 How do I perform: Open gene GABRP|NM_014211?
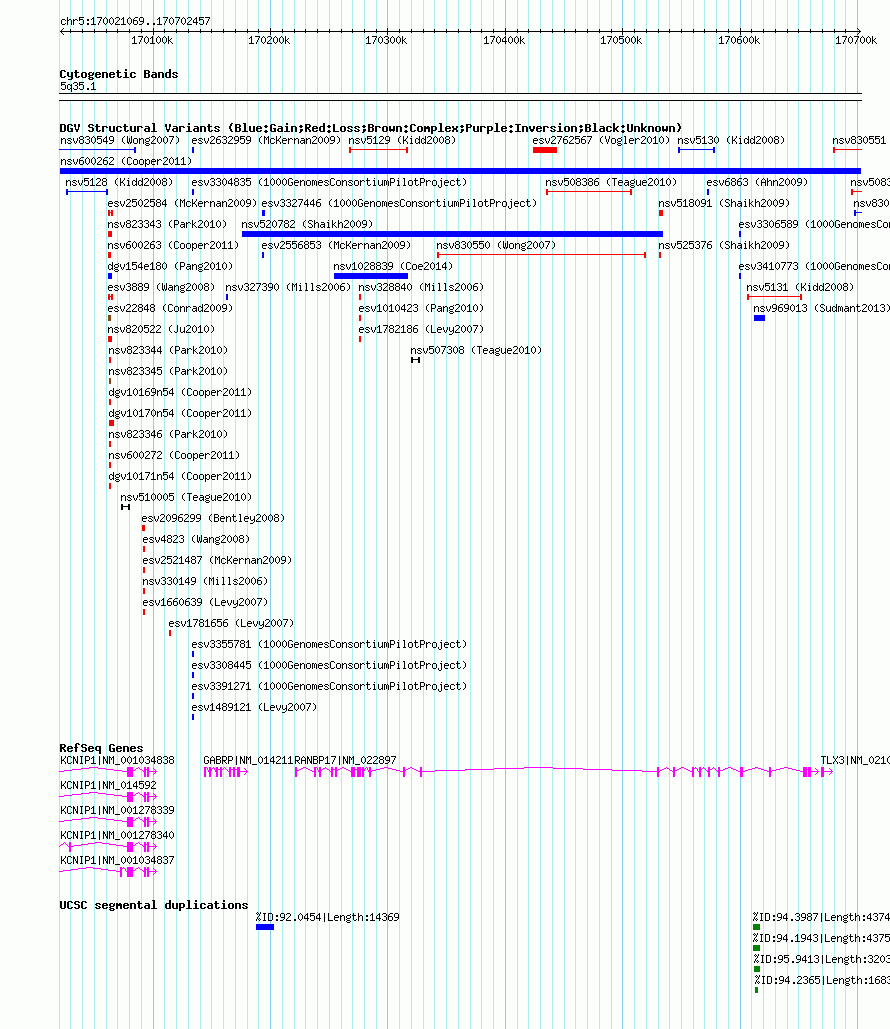tap(247, 761)
